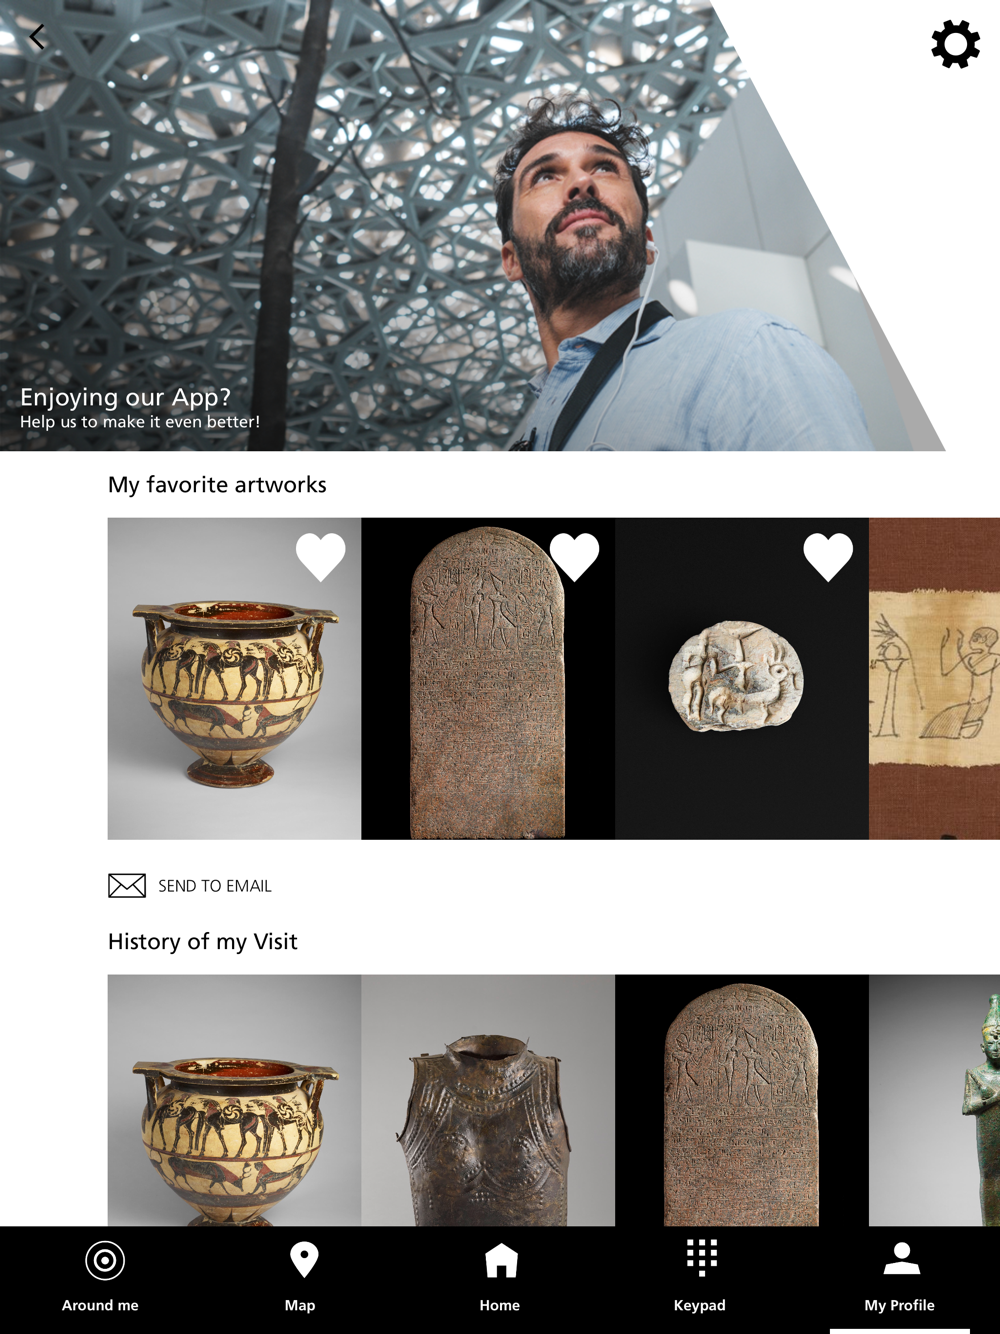Tap the envelope icon for email
The height and width of the screenshot is (1334, 1000).
(x=127, y=886)
